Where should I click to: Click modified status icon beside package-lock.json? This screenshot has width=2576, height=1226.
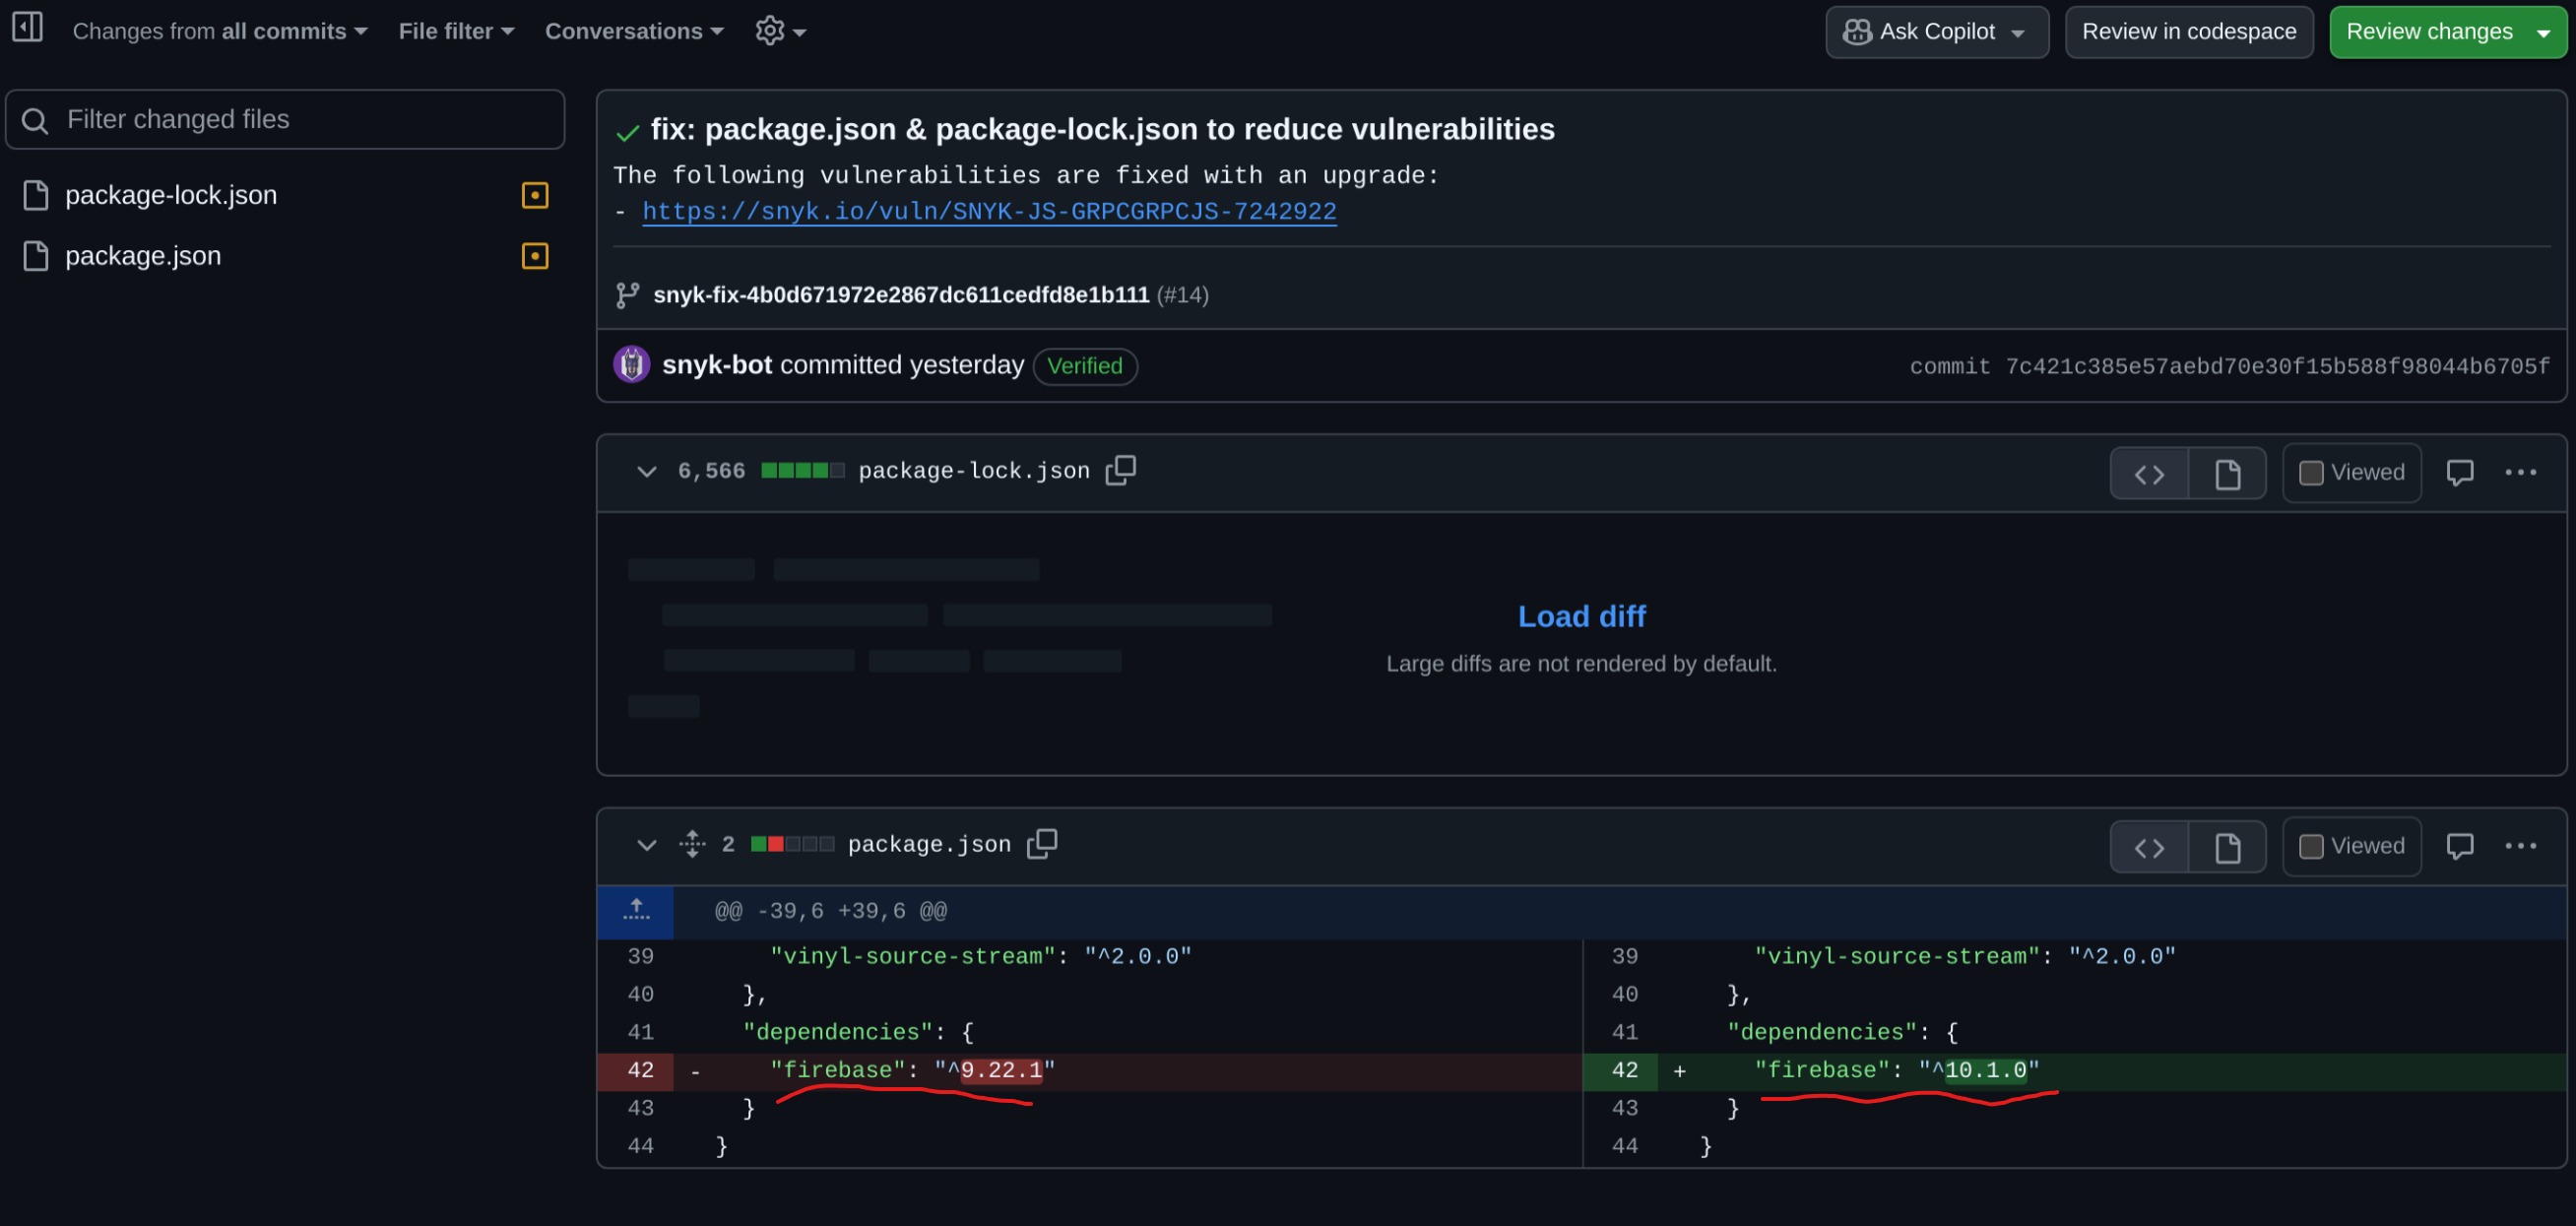[x=535, y=195]
